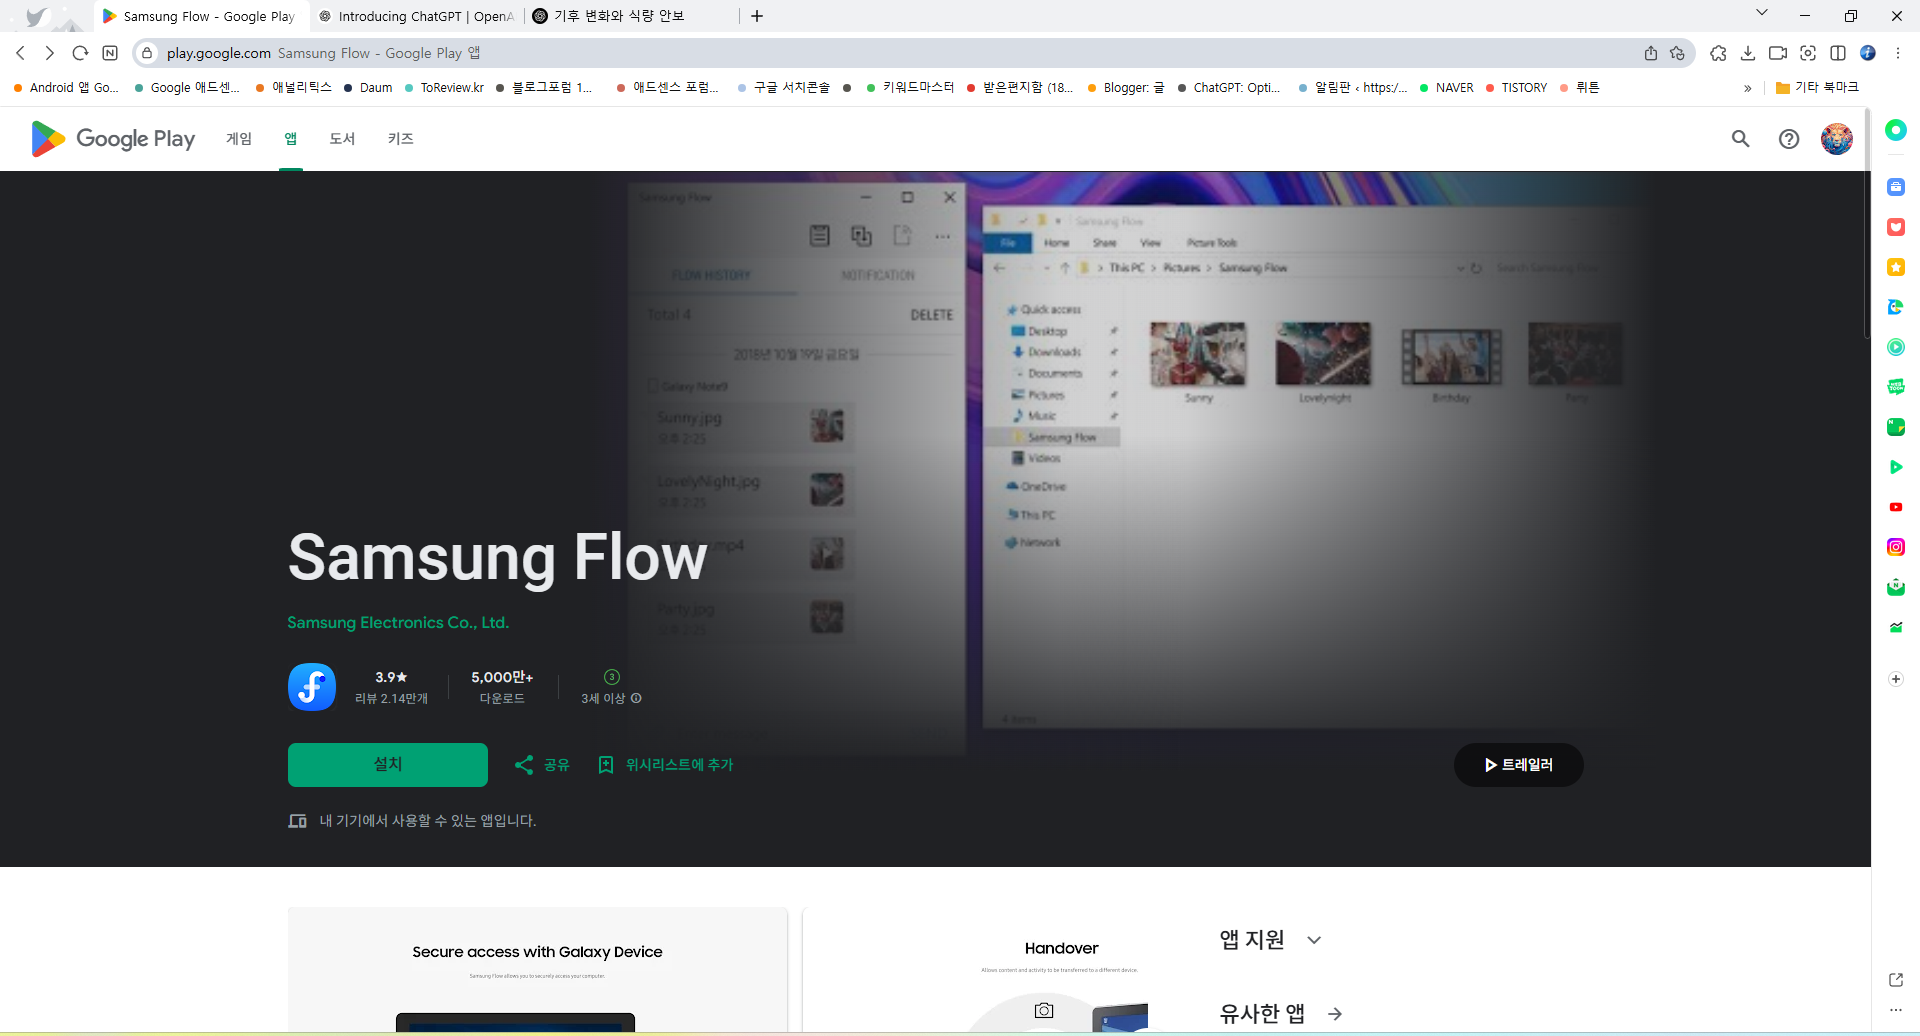Open the bookmarks overflow chevron
The height and width of the screenshot is (1036, 1920).
click(1747, 88)
